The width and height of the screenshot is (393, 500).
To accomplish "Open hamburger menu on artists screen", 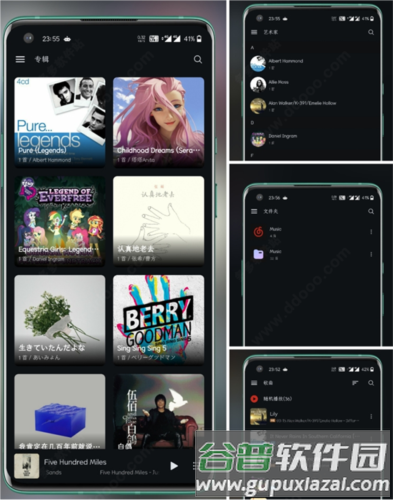I will tap(254, 32).
